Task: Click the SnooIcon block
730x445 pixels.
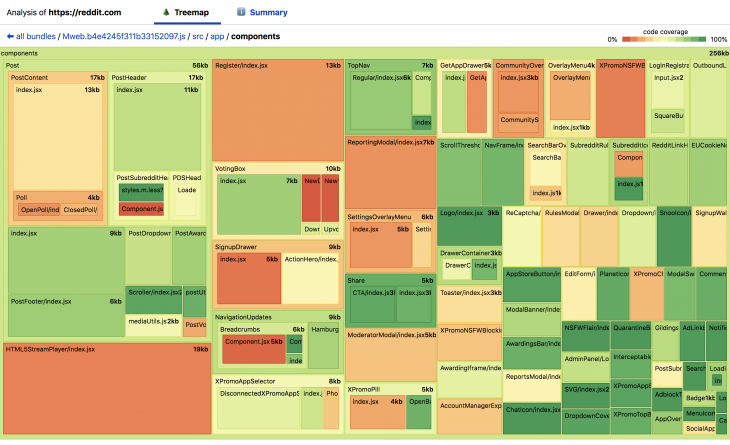Action: [674, 237]
